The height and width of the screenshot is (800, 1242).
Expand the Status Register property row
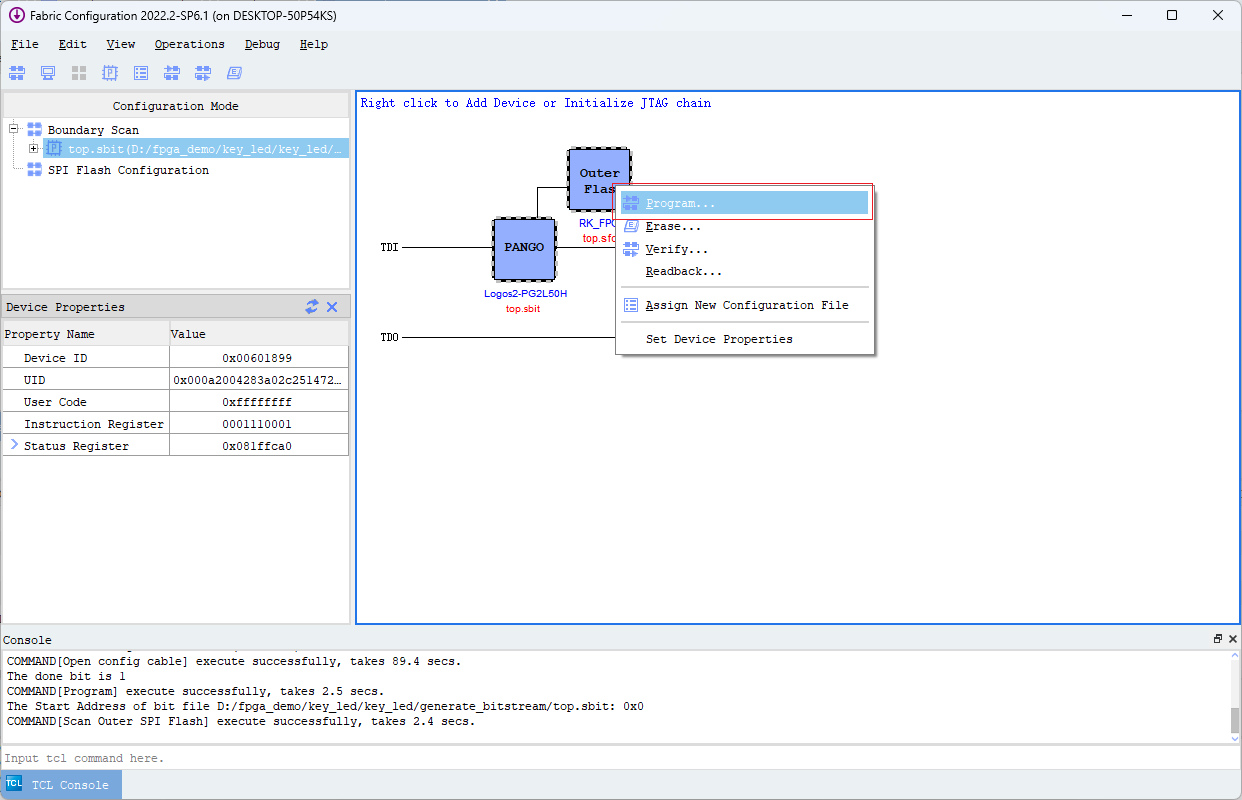(x=14, y=444)
